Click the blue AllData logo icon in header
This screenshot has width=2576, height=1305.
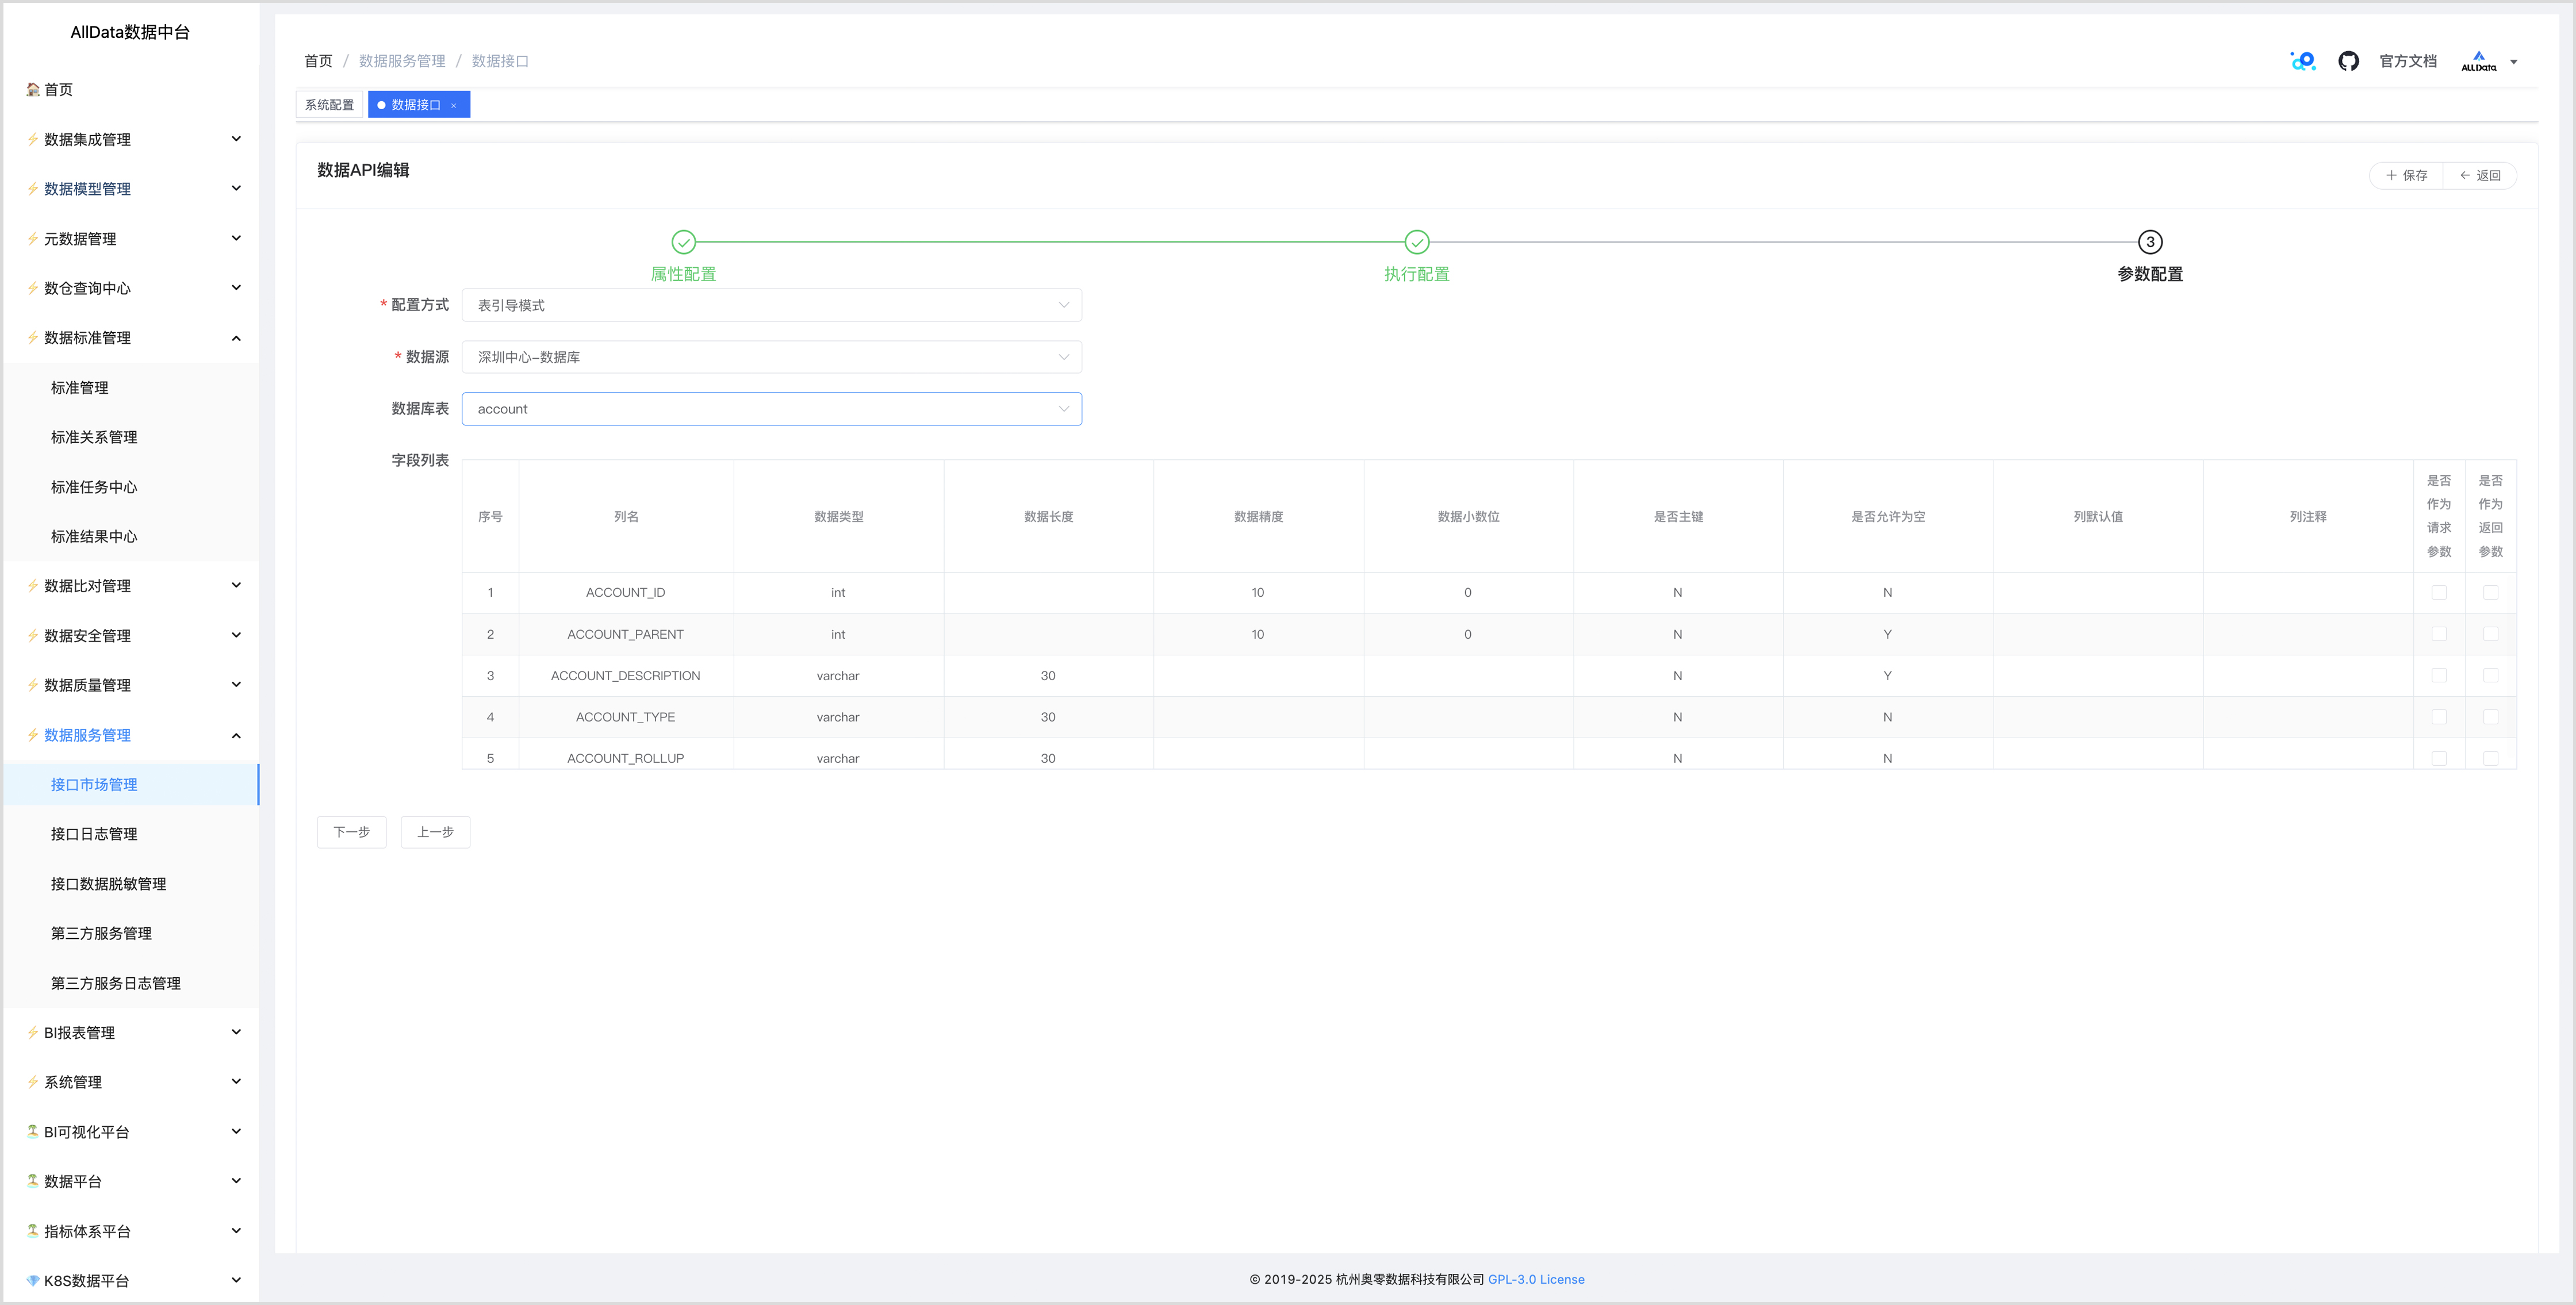coord(2303,61)
